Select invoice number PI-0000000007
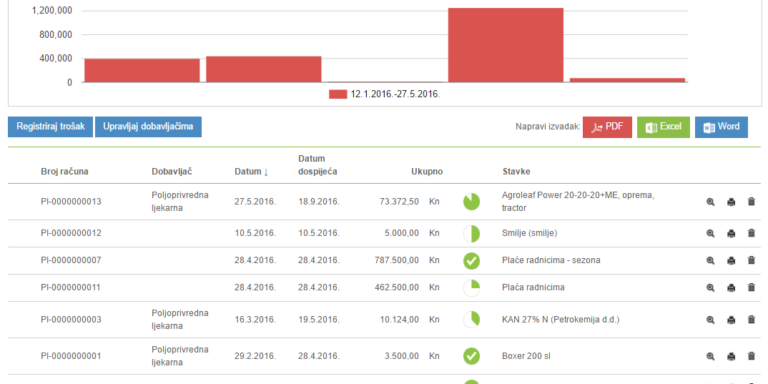768x384 pixels. pos(71,260)
